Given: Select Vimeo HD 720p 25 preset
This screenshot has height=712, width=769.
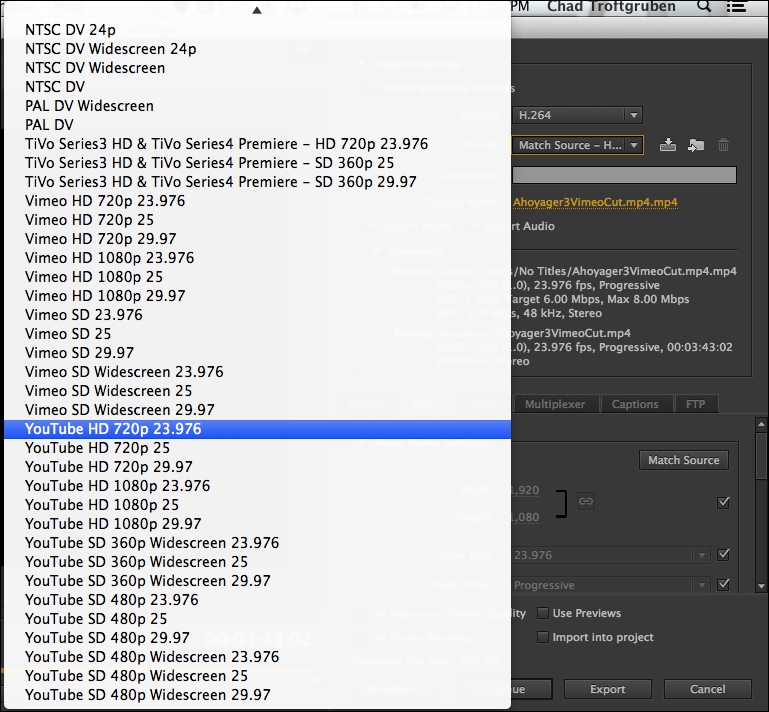Looking at the screenshot, I should [x=257, y=220].
